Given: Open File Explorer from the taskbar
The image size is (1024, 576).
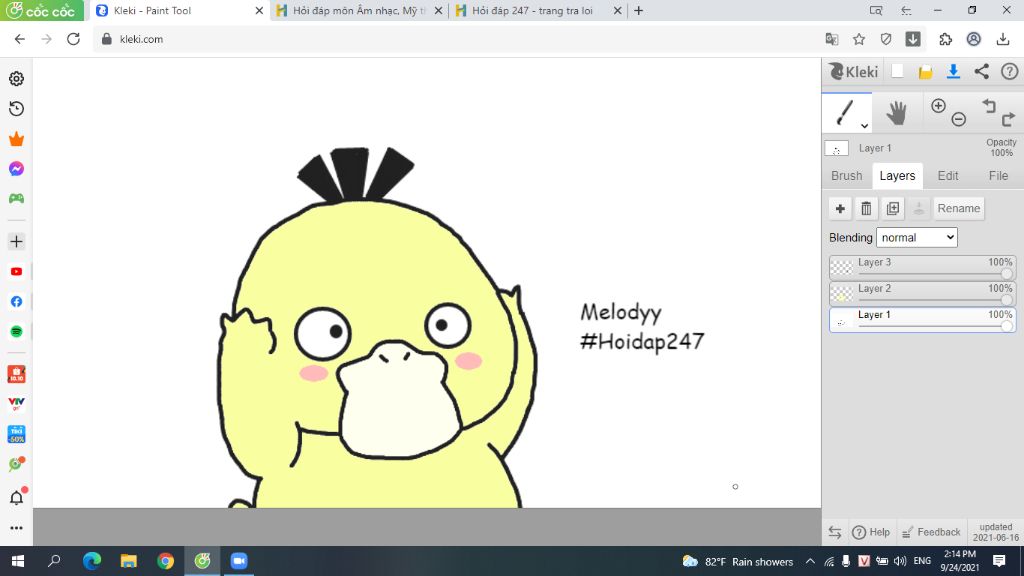Looking at the screenshot, I should (129, 561).
